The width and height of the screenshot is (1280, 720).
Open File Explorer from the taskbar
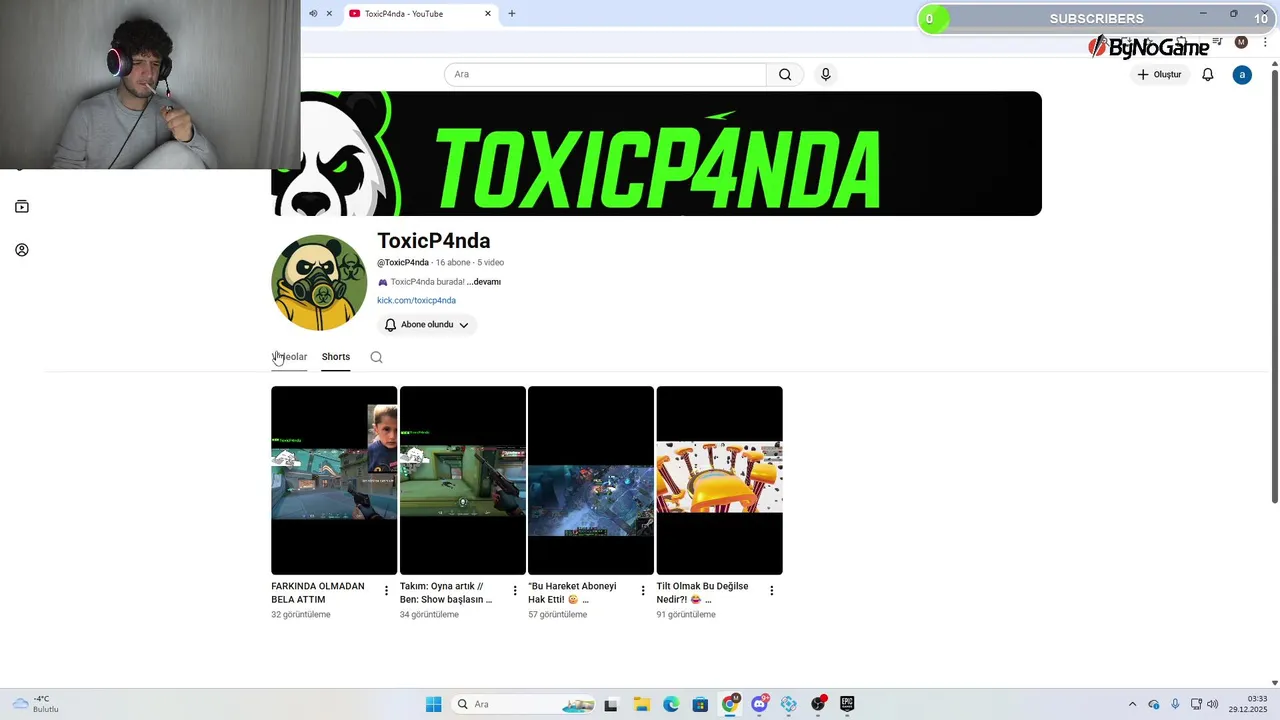pyautogui.click(x=641, y=704)
